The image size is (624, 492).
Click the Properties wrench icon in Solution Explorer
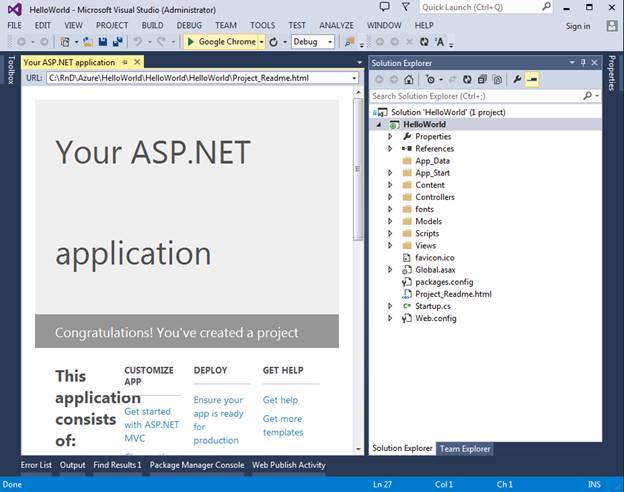tap(517, 80)
